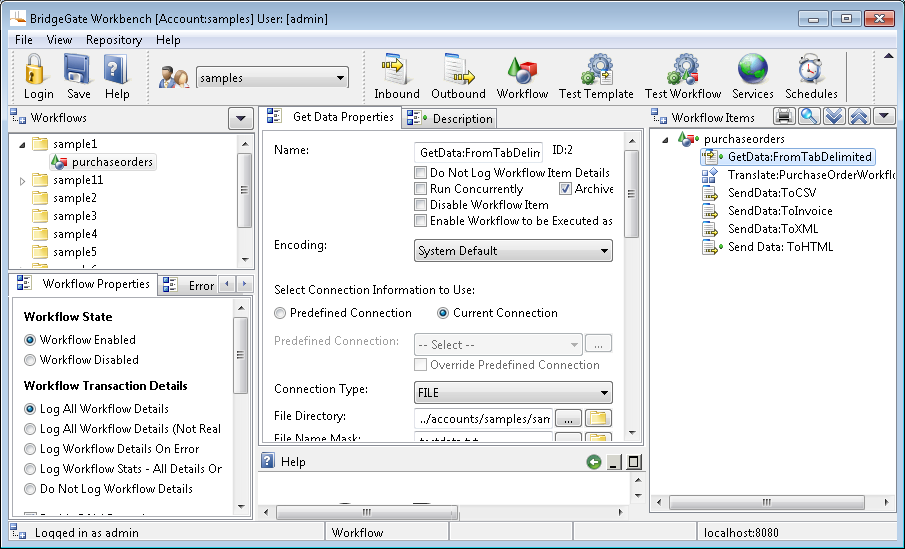Check Disable Workflow Item
Screen dimensions: 905x549
click(421, 205)
